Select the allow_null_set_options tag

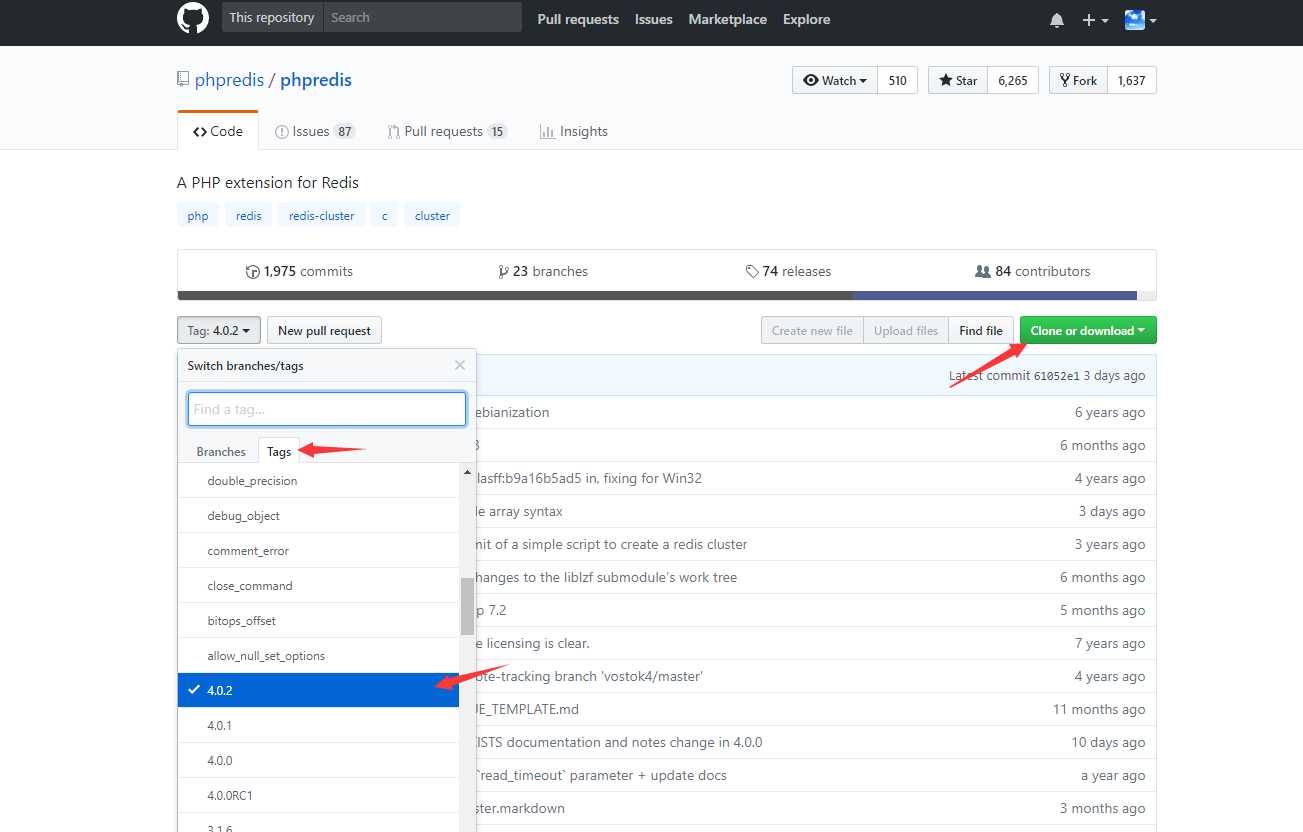pos(318,656)
